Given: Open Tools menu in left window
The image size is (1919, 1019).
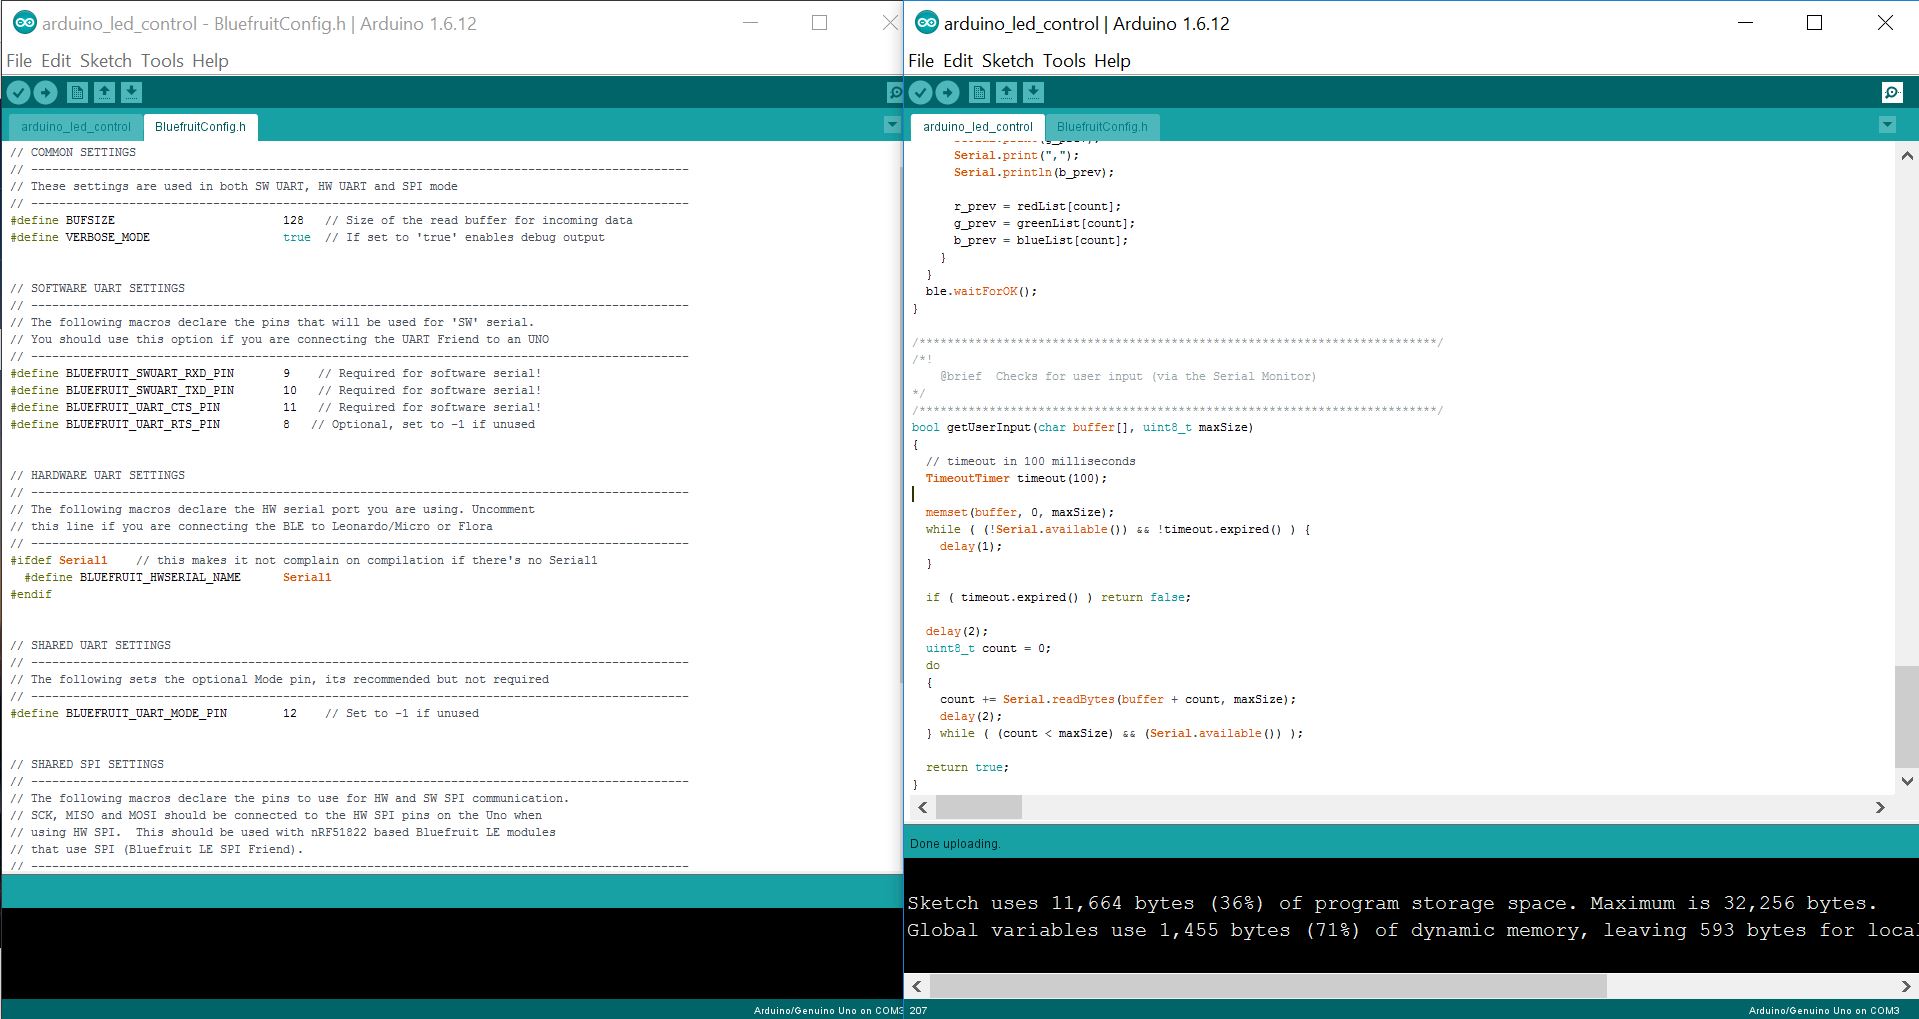Looking at the screenshot, I should click(162, 61).
